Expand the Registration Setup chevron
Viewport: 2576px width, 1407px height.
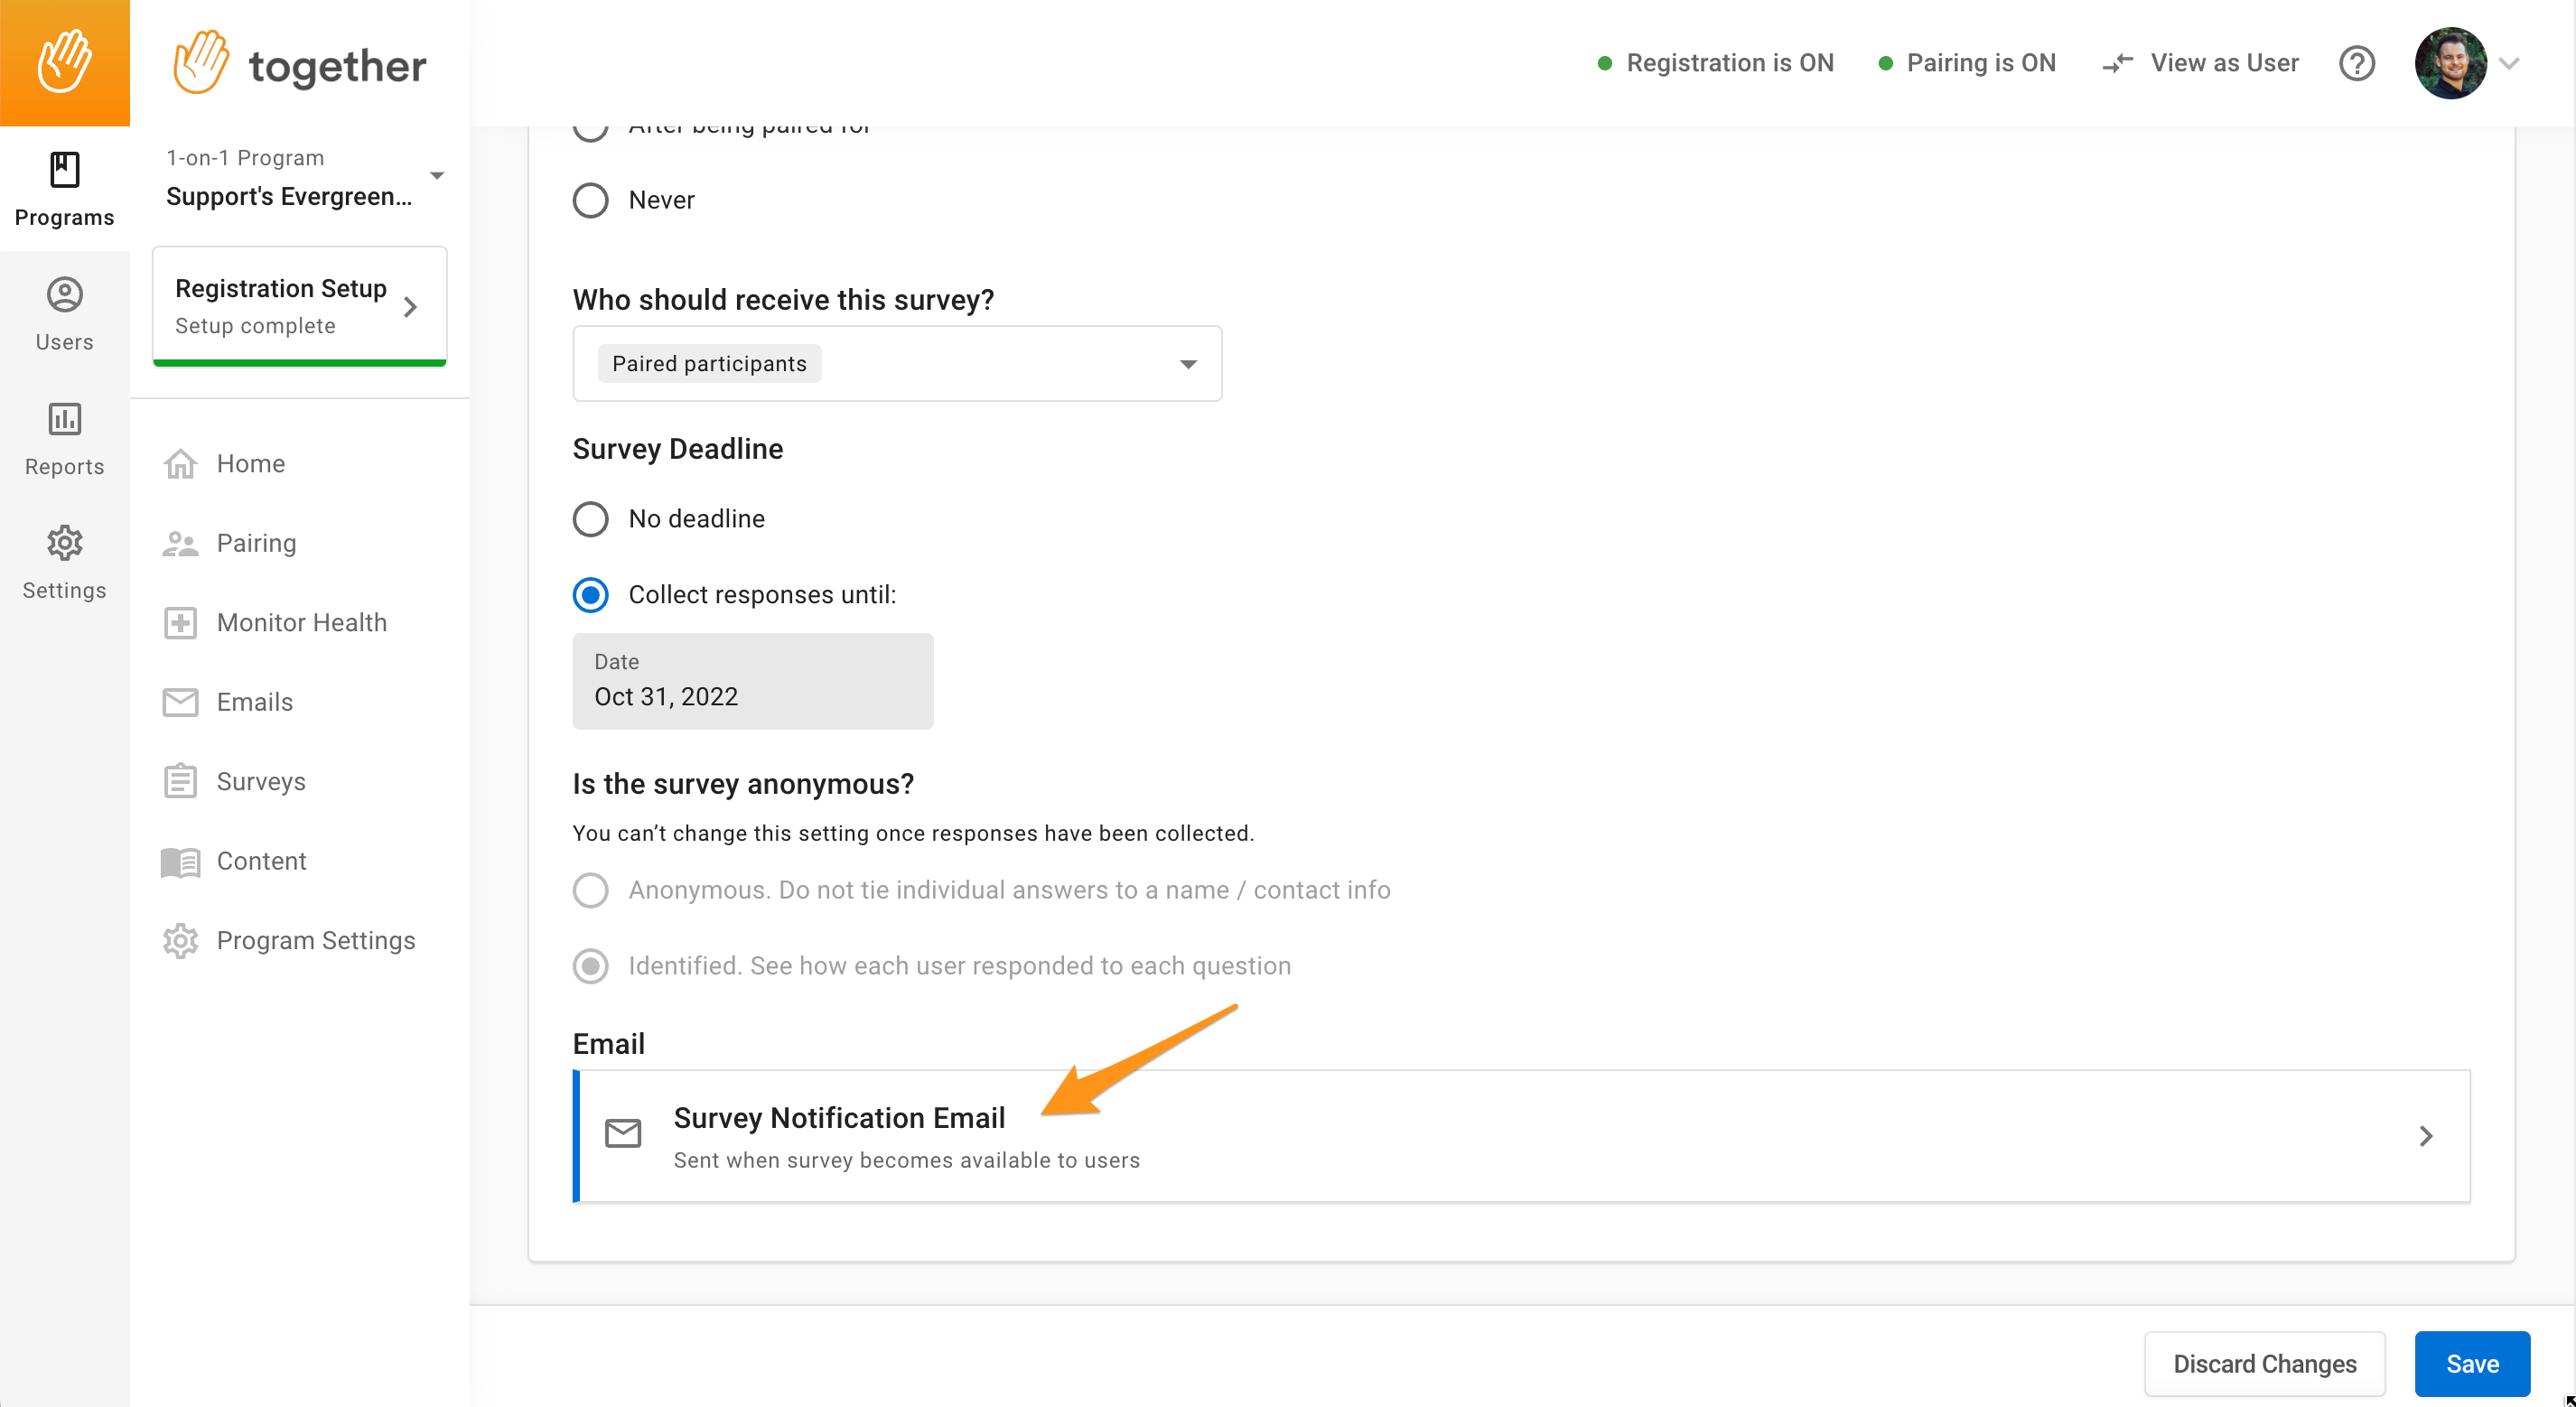pyautogui.click(x=410, y=307)
